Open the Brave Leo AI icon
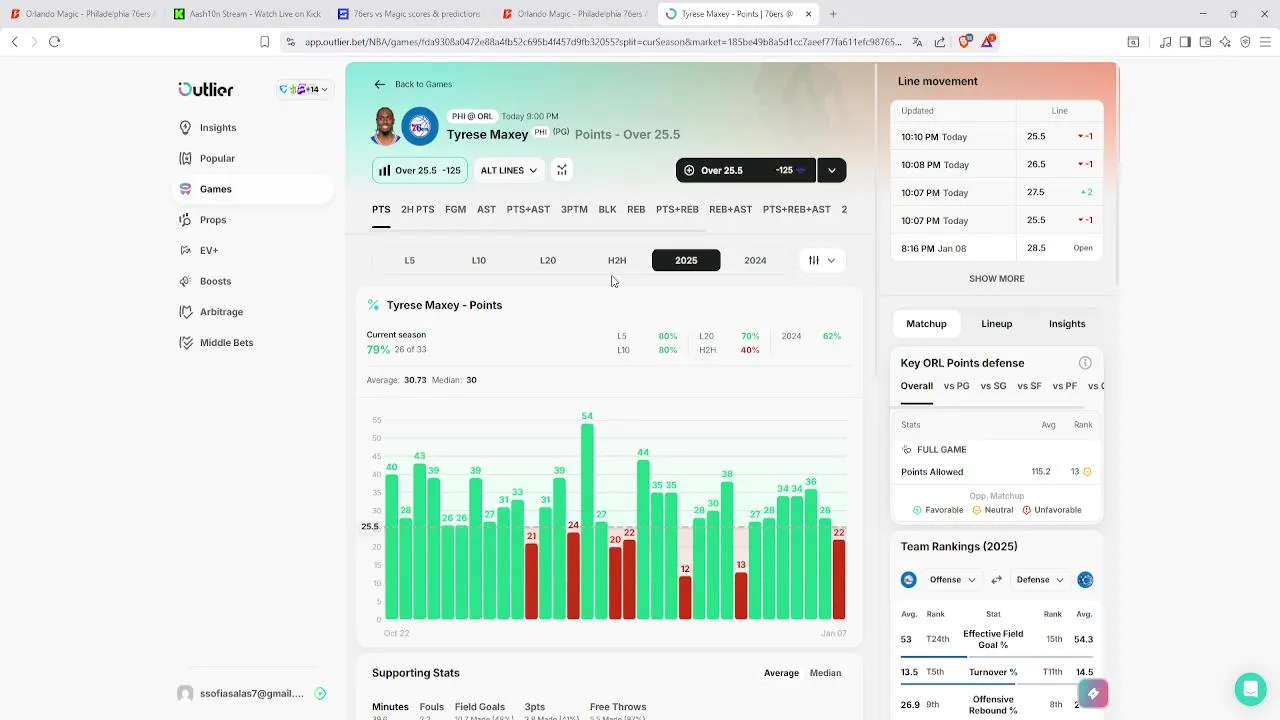This screenshot has height=720, width=1280. click(x=1225, y=42)
